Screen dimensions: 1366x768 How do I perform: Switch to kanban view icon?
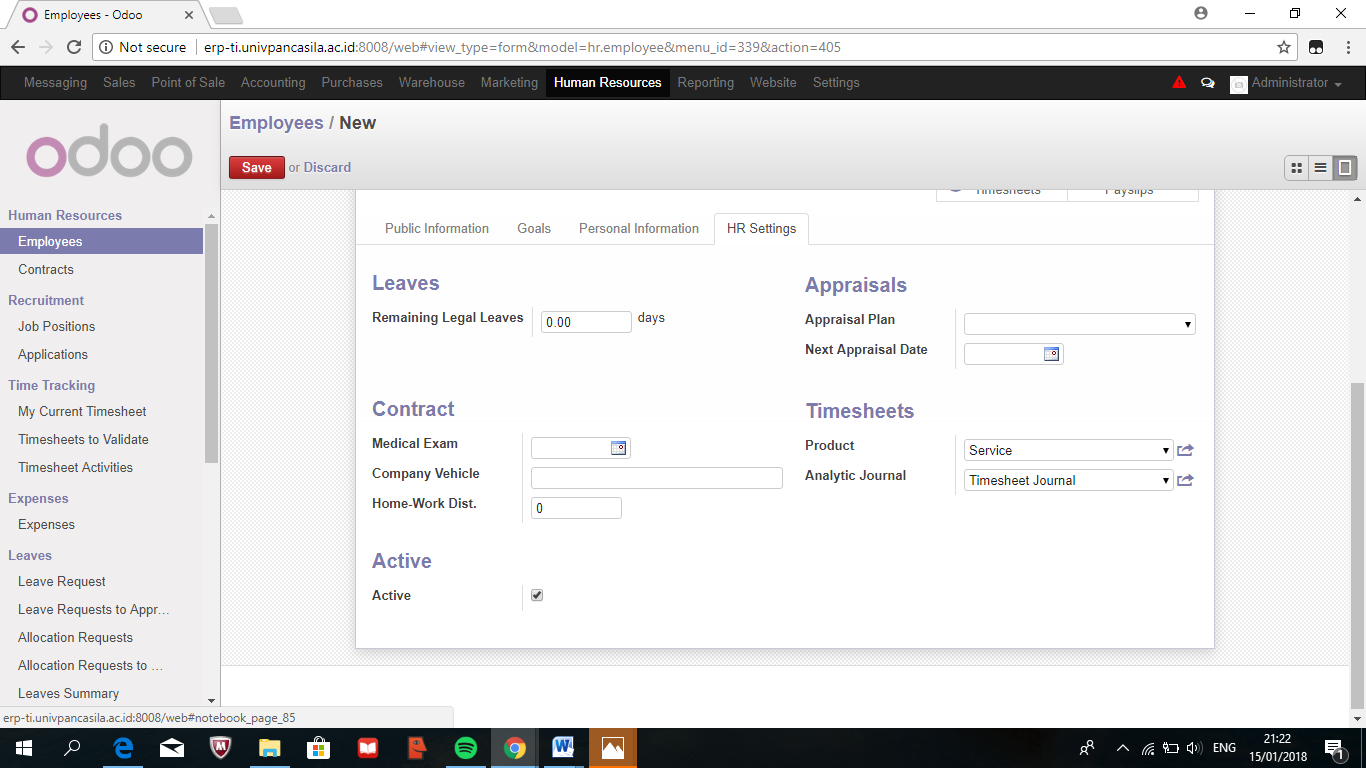(x=1296, y=168)
